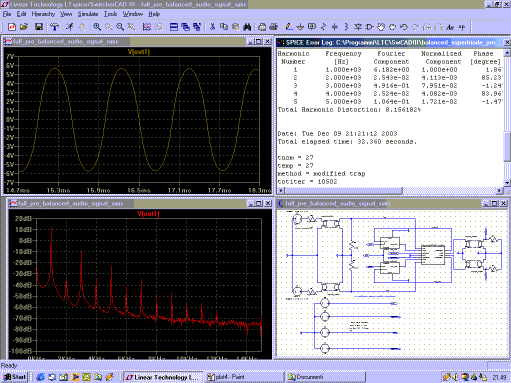
Task: Save with the floppy disk icon
Action: coord(39,27)
